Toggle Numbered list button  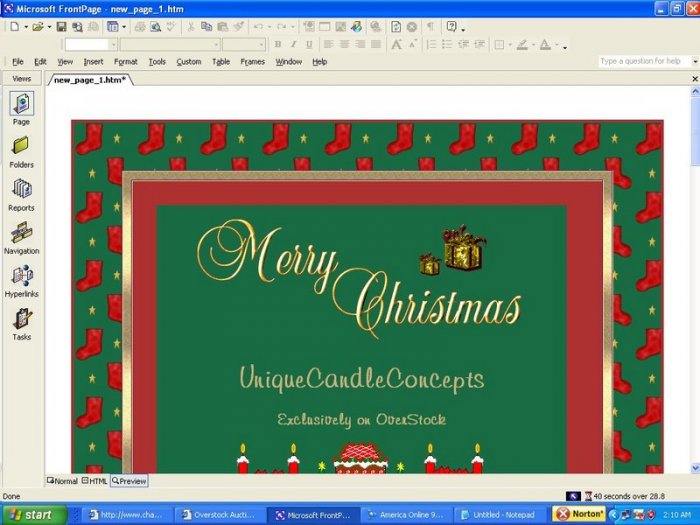[431, 44]
